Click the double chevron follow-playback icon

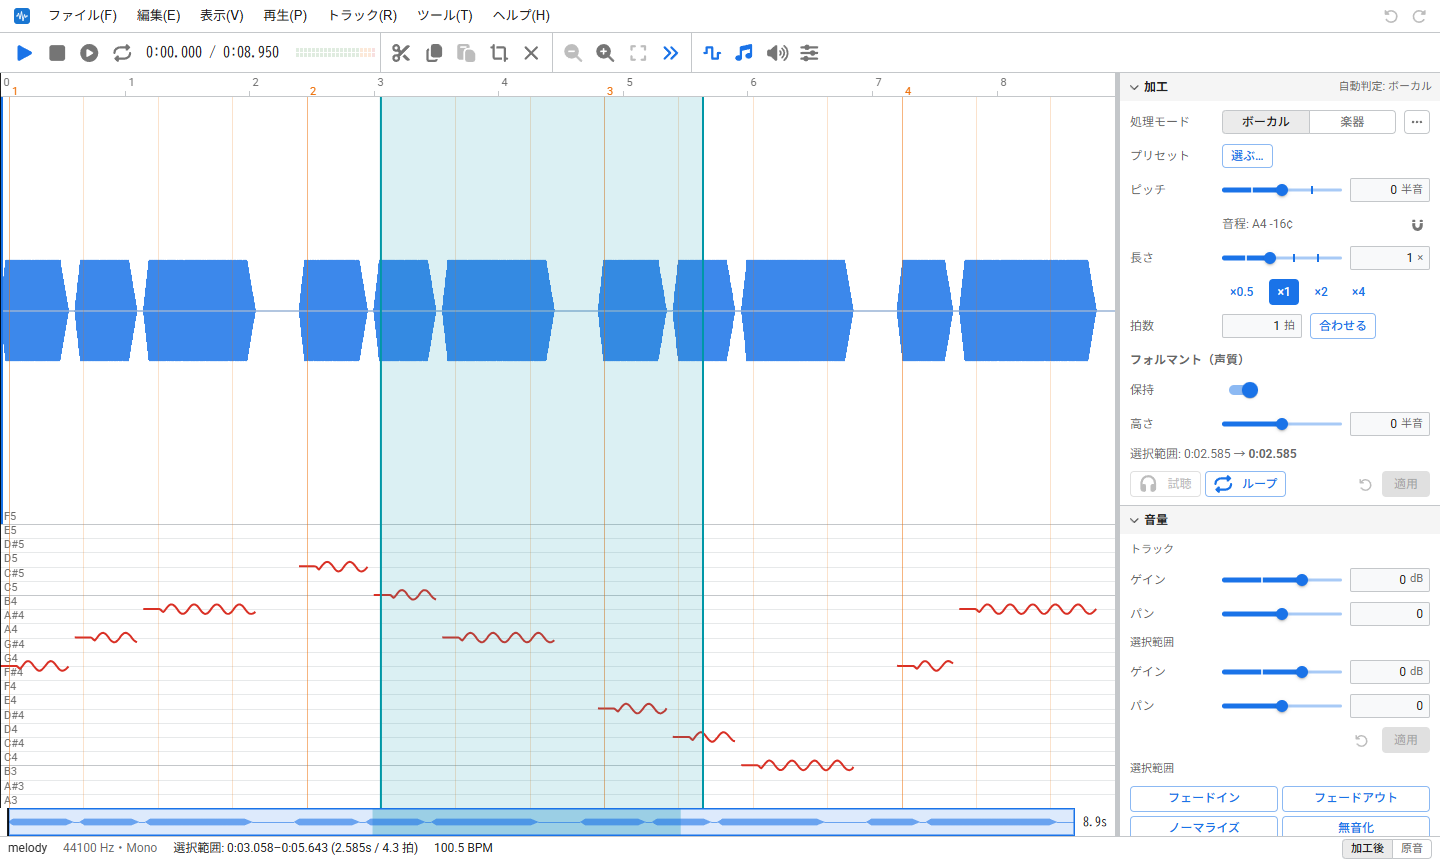coord(670,53)
